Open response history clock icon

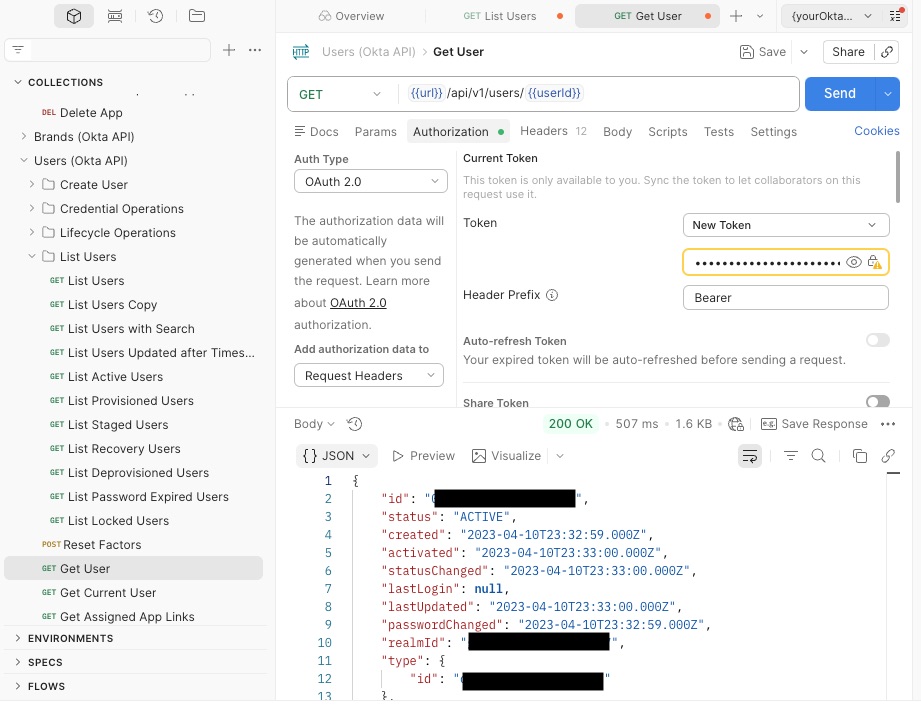pyautogui.click(x=354, y=423)
